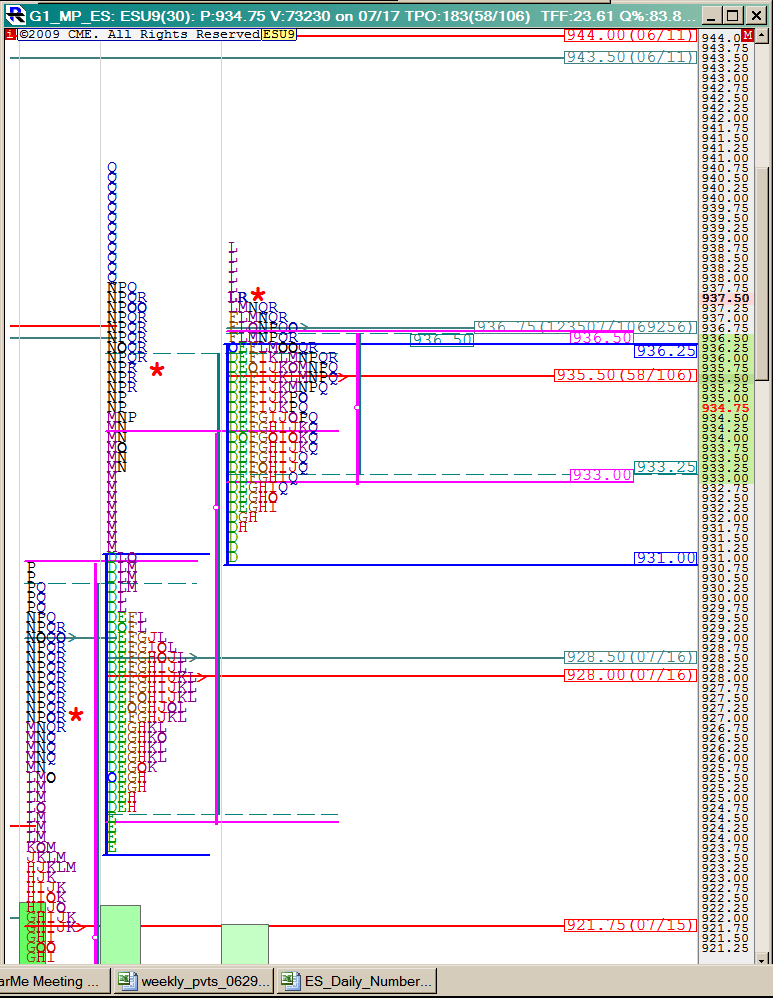This screenshot has width=773, height=998.
Task: Click the scroll down arrow of the price scale
Action: [x=762, y=956]
